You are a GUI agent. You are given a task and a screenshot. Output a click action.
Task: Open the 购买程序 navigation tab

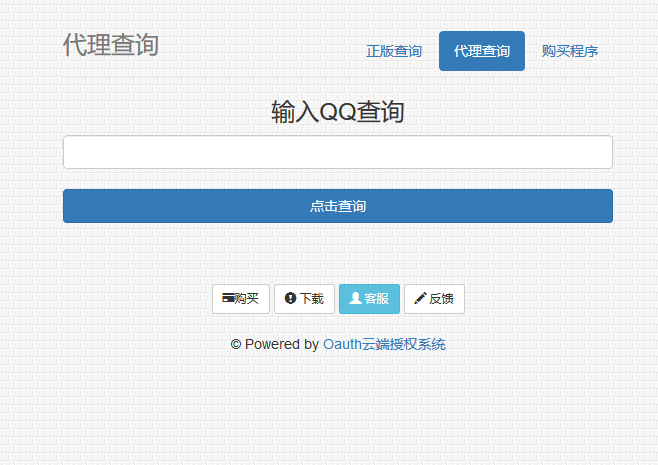tap(569, 51)
